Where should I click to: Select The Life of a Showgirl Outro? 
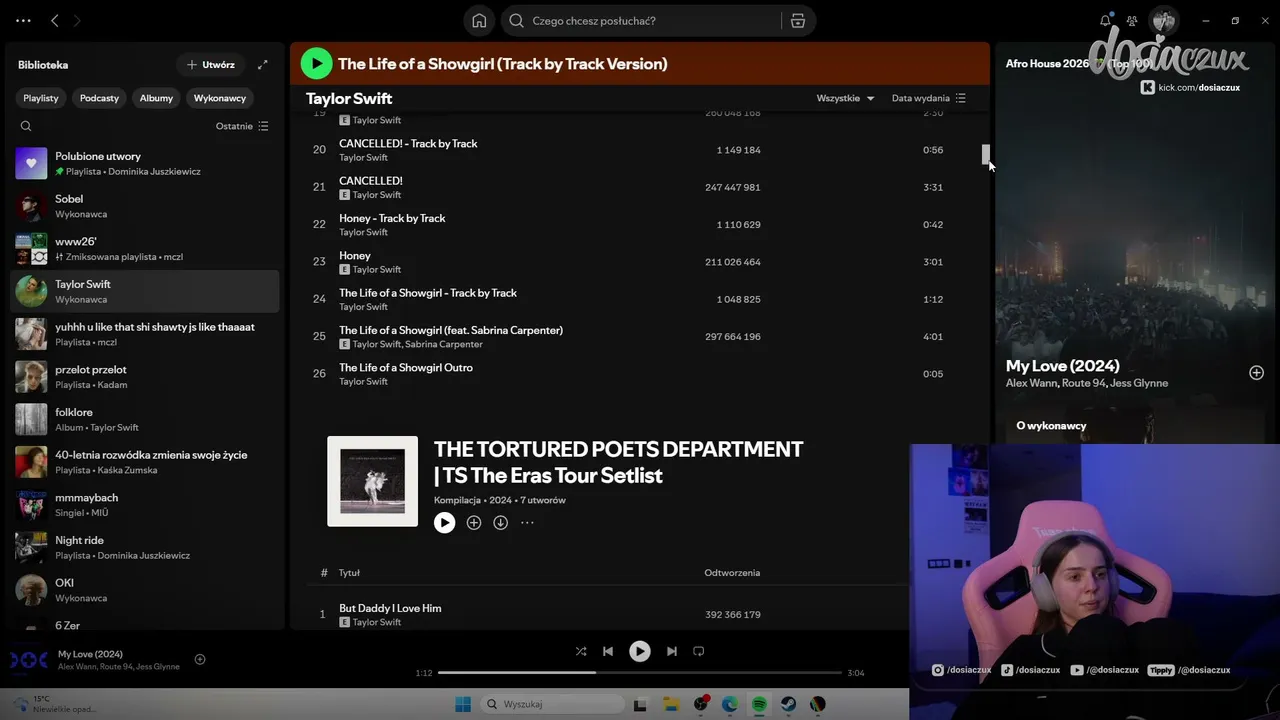click(406, 367)
